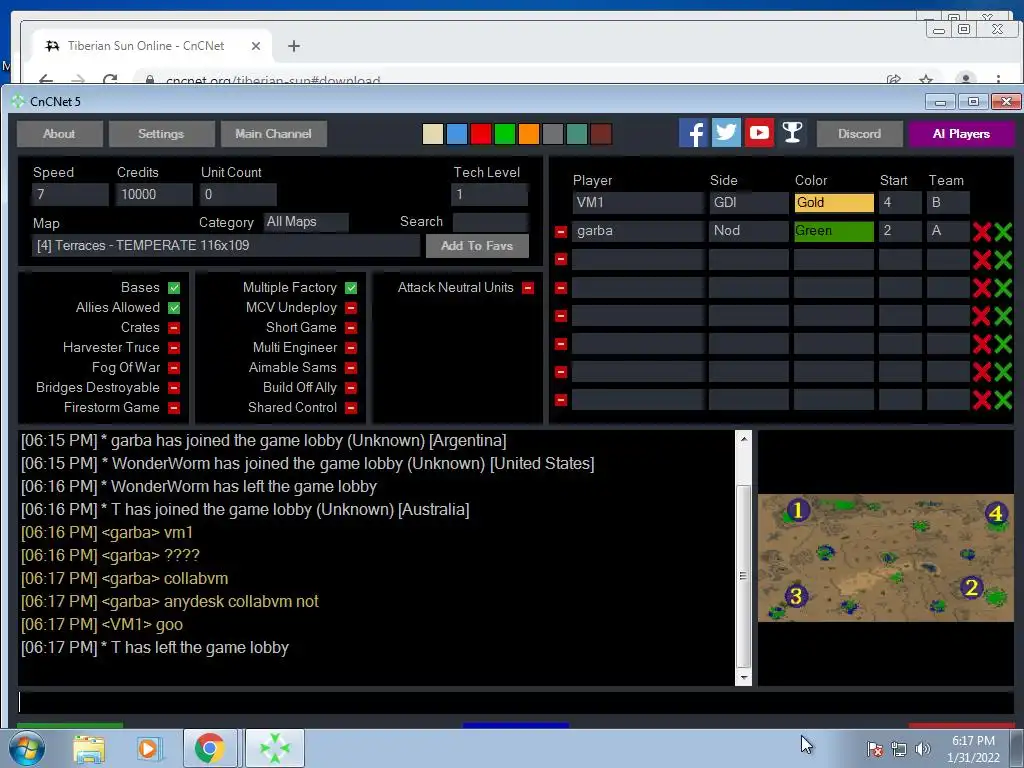Enable Attack Neutral Units option

528,288
